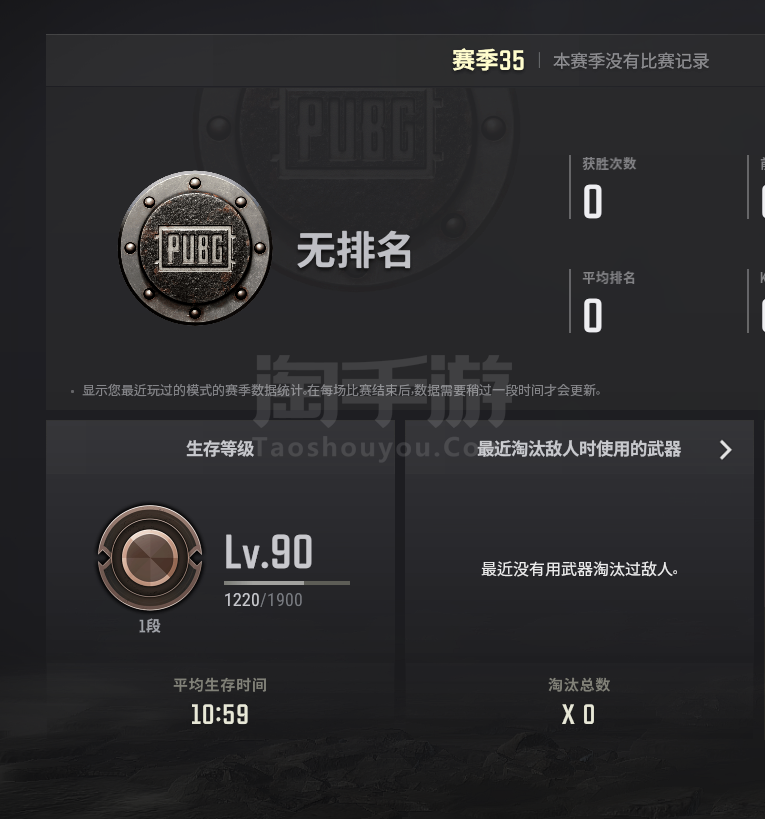Open 最近淘汰敌人时使用的武器 header
Viewport: 765px width, 819px height.
point(579,449)
